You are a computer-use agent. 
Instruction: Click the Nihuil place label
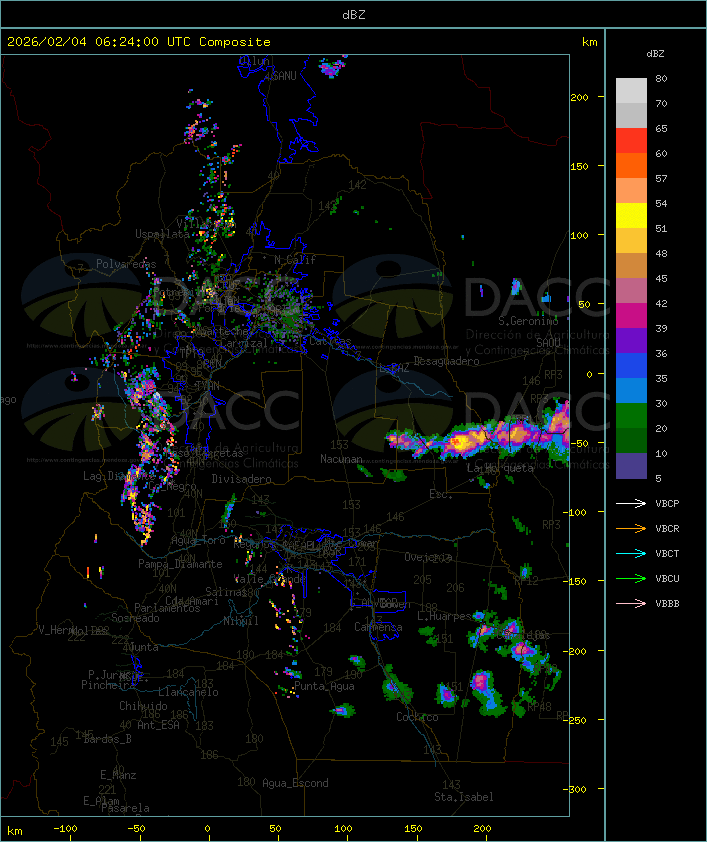coord(241,621)
